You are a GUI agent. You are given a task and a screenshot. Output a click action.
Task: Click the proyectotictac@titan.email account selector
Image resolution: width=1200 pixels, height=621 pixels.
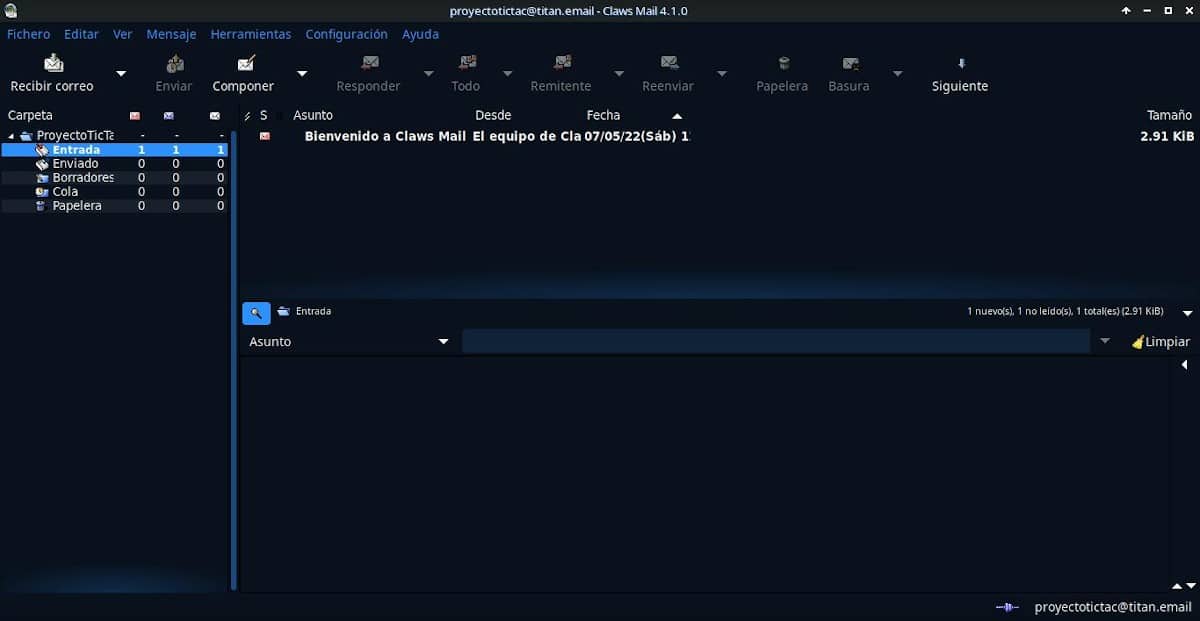(x=1112, y=607)
